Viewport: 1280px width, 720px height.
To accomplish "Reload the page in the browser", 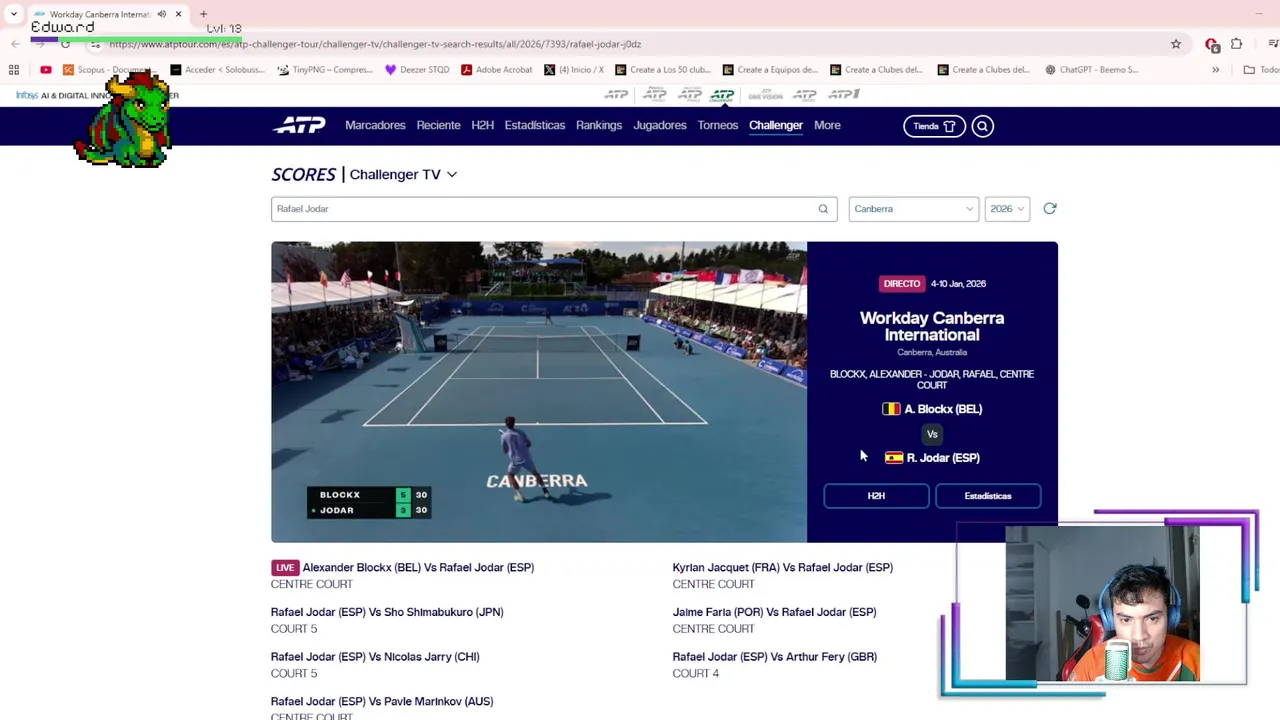I will click(x=66, y=44).
